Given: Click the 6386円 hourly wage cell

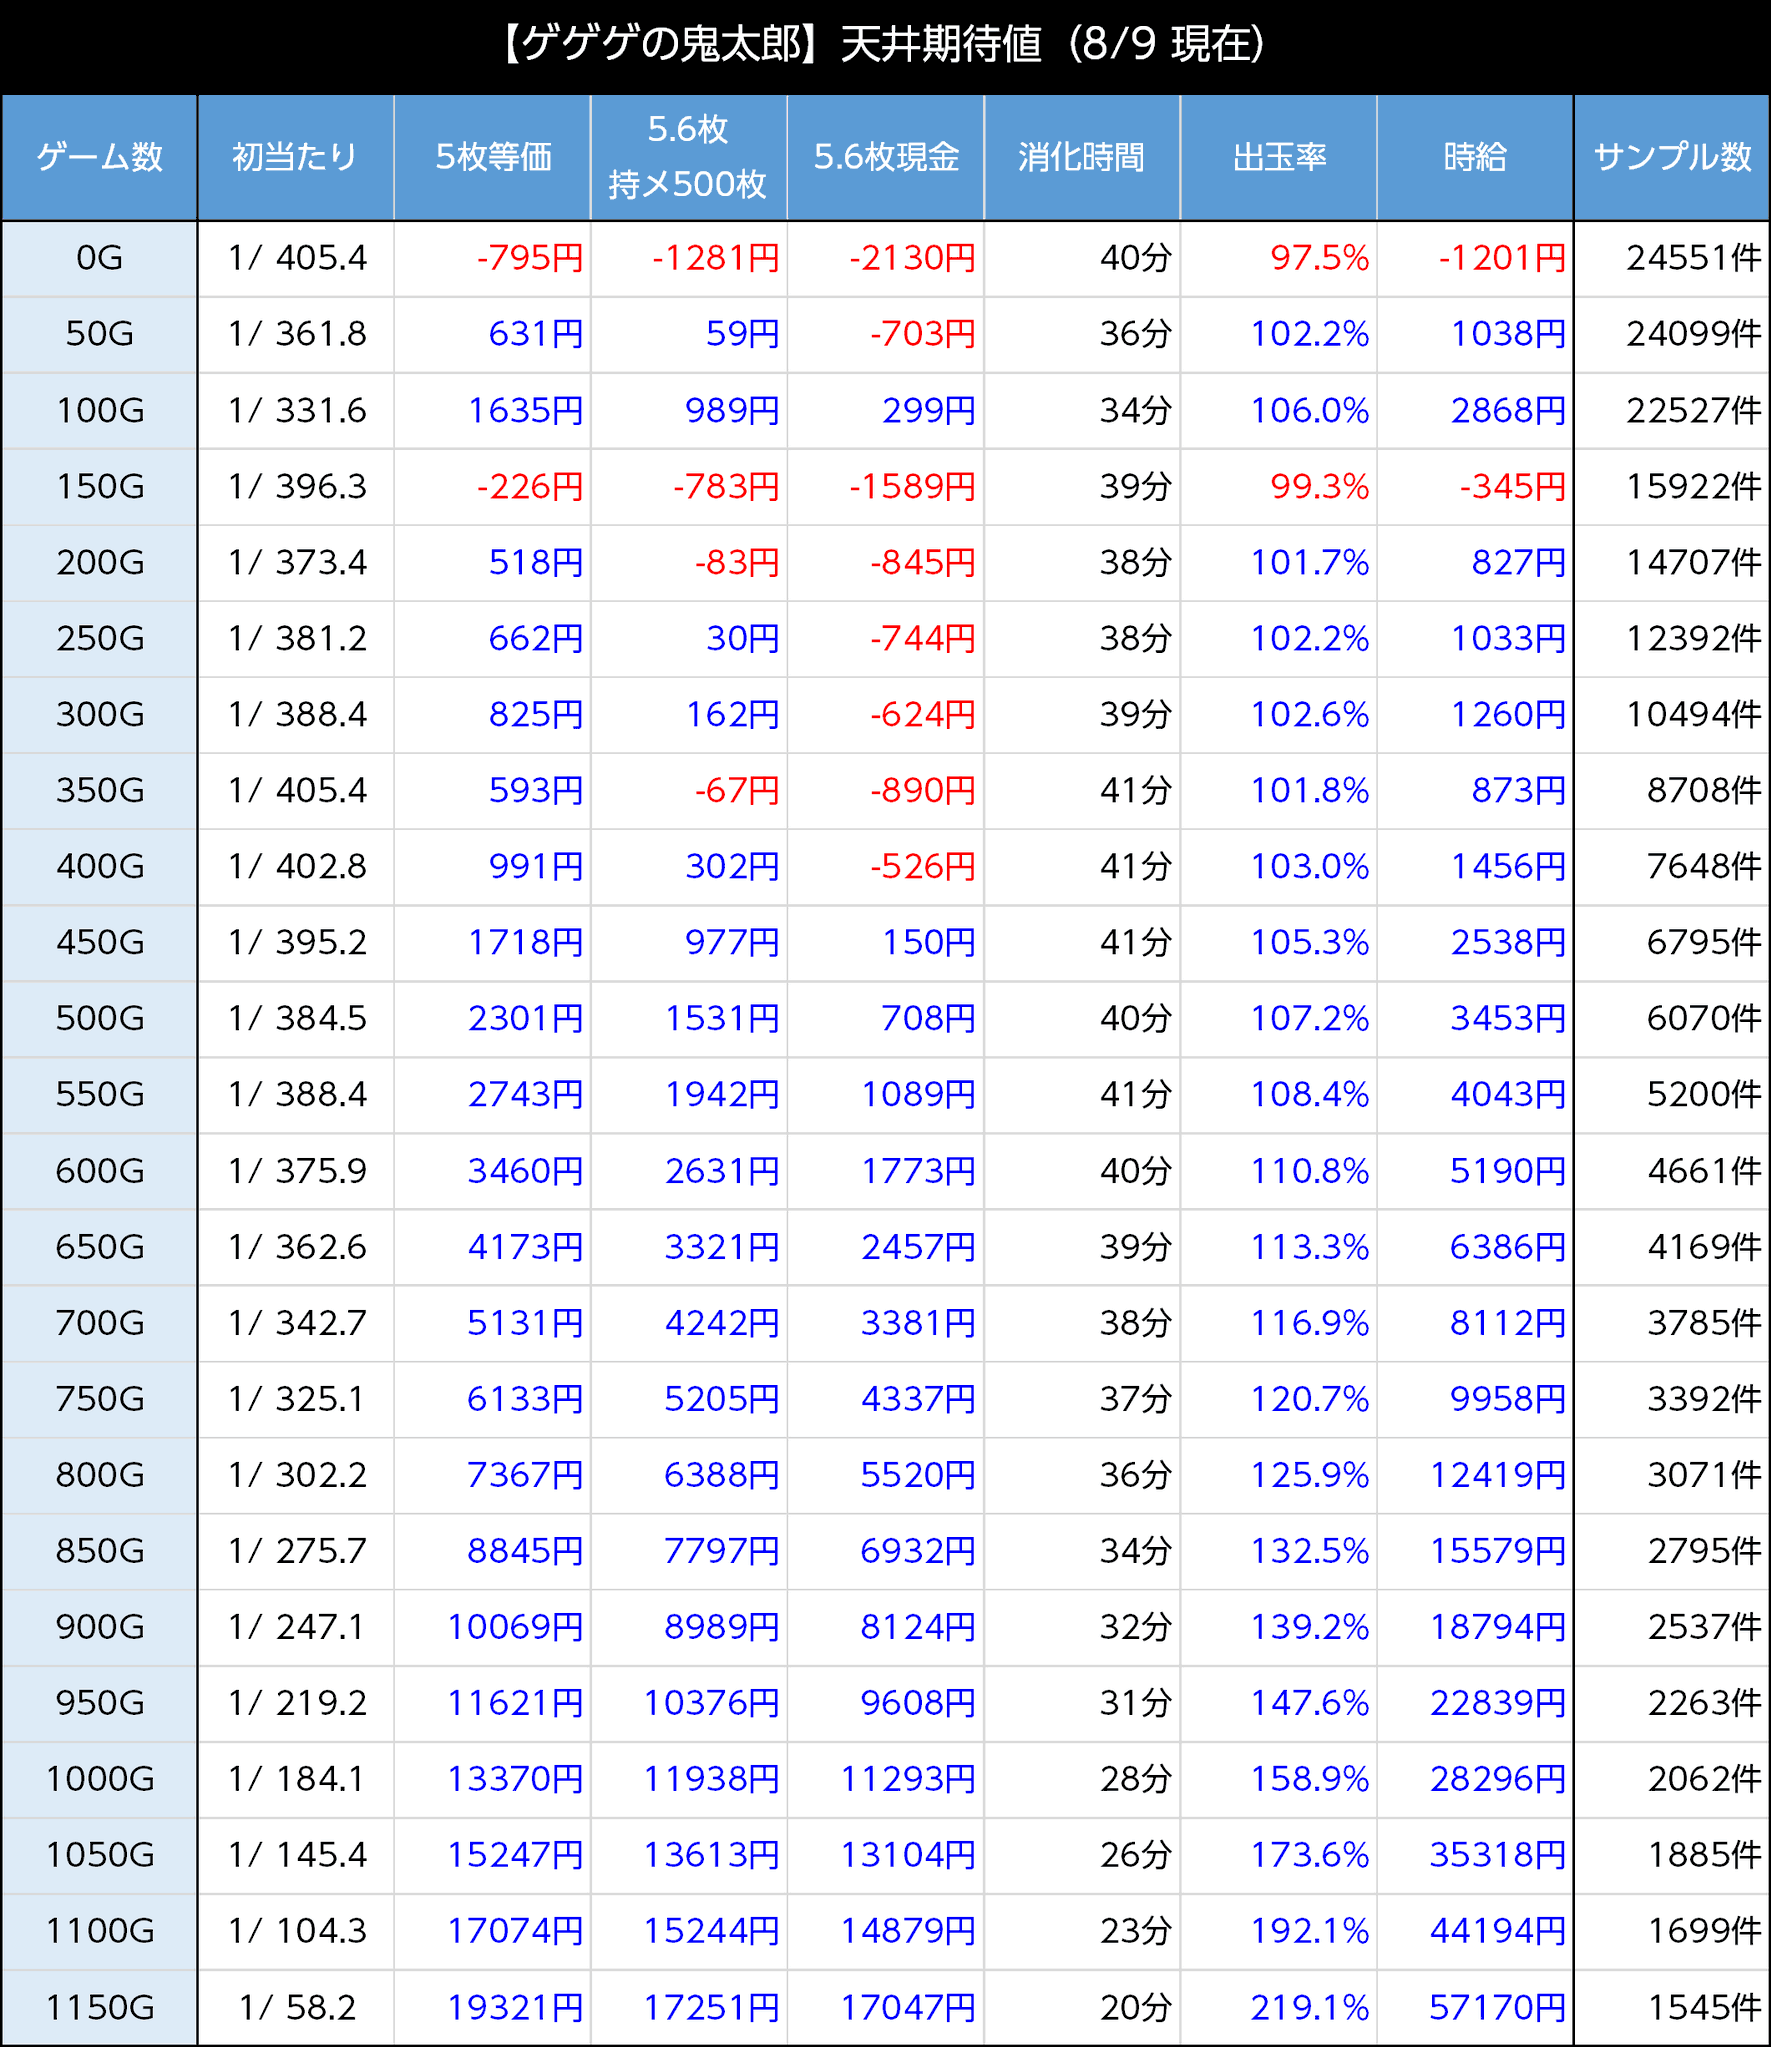Looking at the screenshot, I should [x=1476, y=1247].
